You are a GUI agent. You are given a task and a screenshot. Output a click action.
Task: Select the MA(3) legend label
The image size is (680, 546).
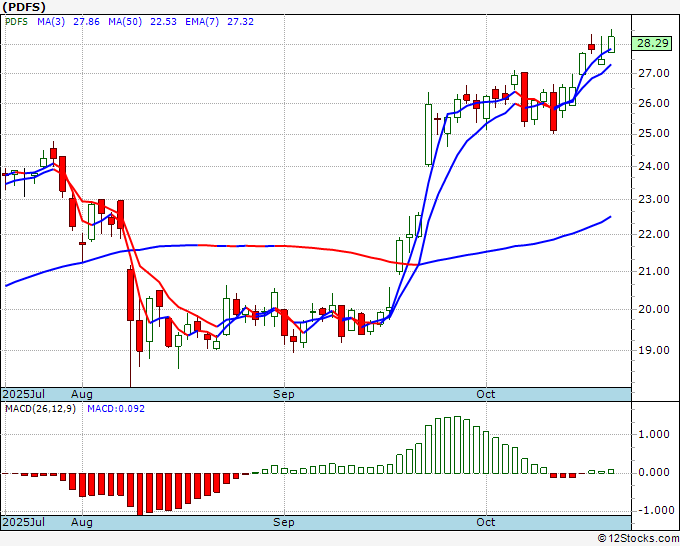click(51, 22)
